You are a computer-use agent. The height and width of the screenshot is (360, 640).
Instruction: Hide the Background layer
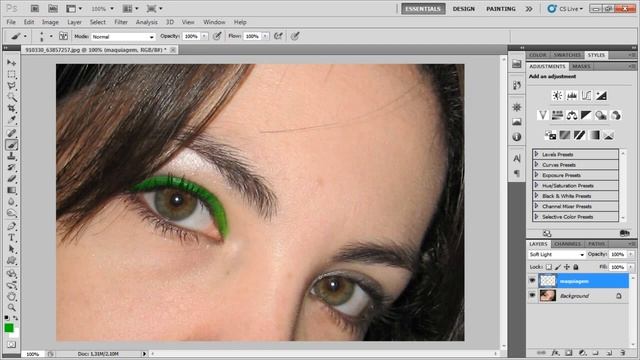pos(532,296)
